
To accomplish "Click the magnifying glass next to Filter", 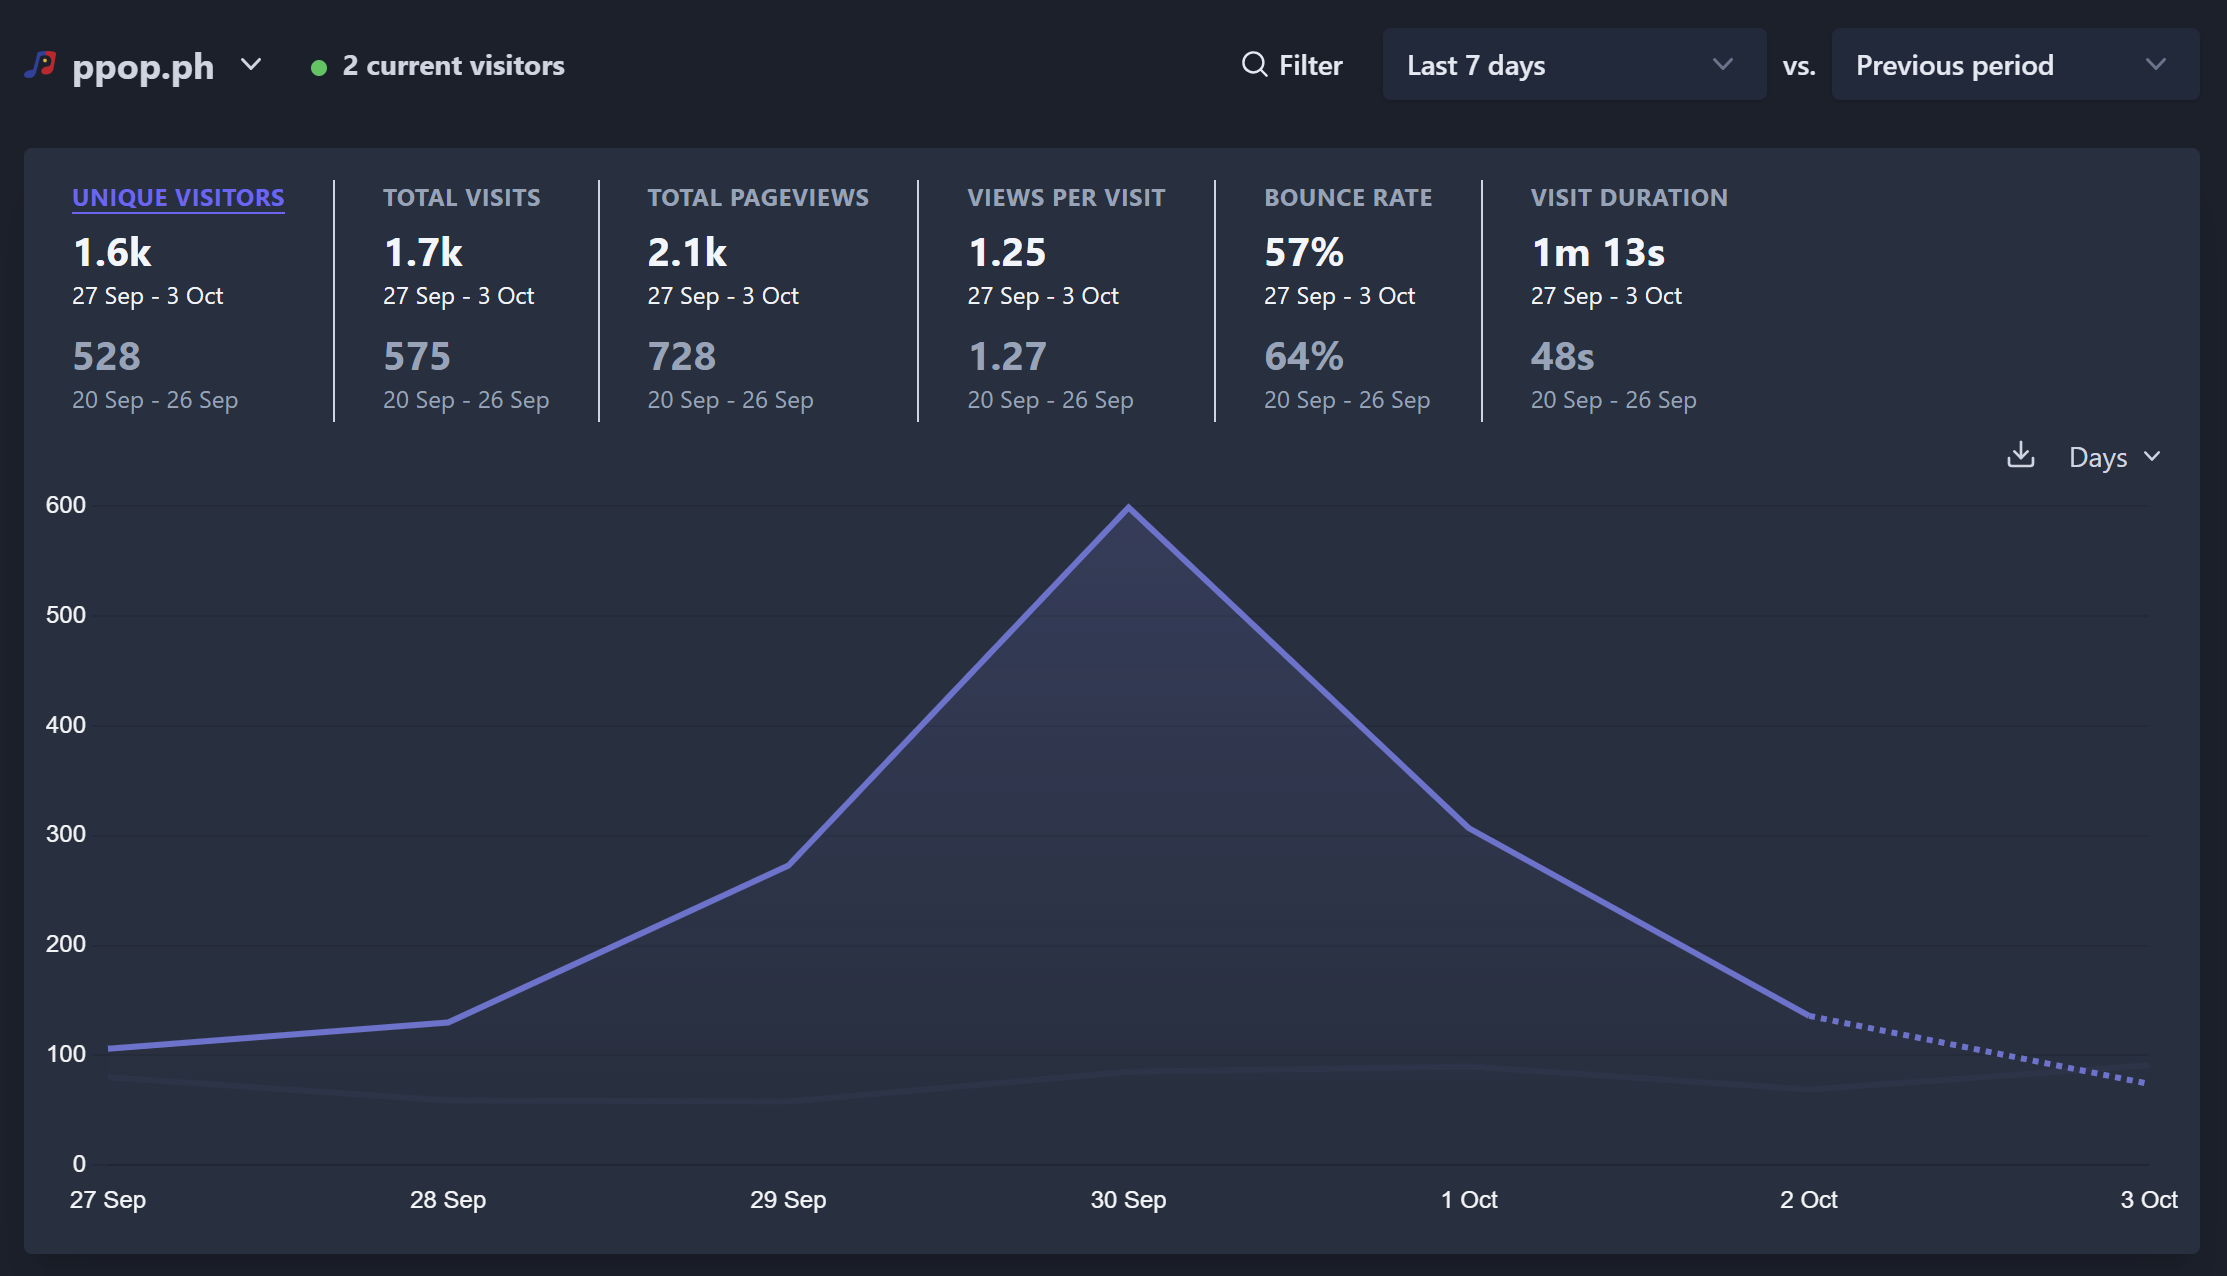I will [x=1252, y=64].
